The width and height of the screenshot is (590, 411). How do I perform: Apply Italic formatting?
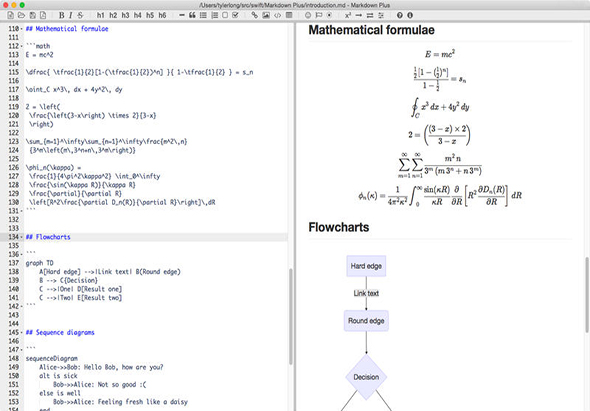(70, 15)
